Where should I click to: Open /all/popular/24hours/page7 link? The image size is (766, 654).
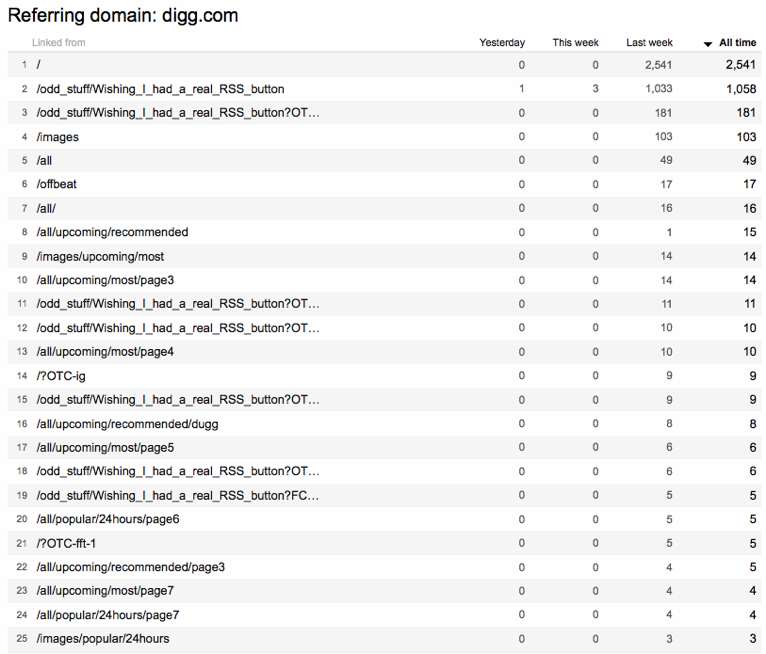[108, 614]
